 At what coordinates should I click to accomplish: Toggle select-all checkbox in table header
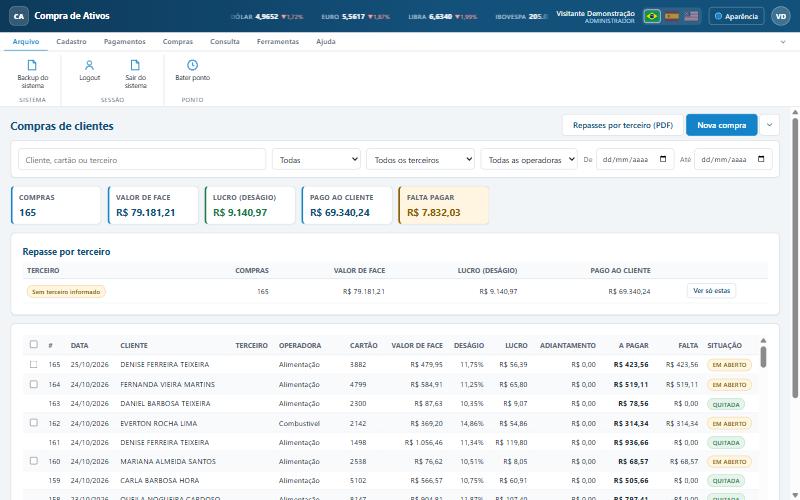tap(34, 344)
